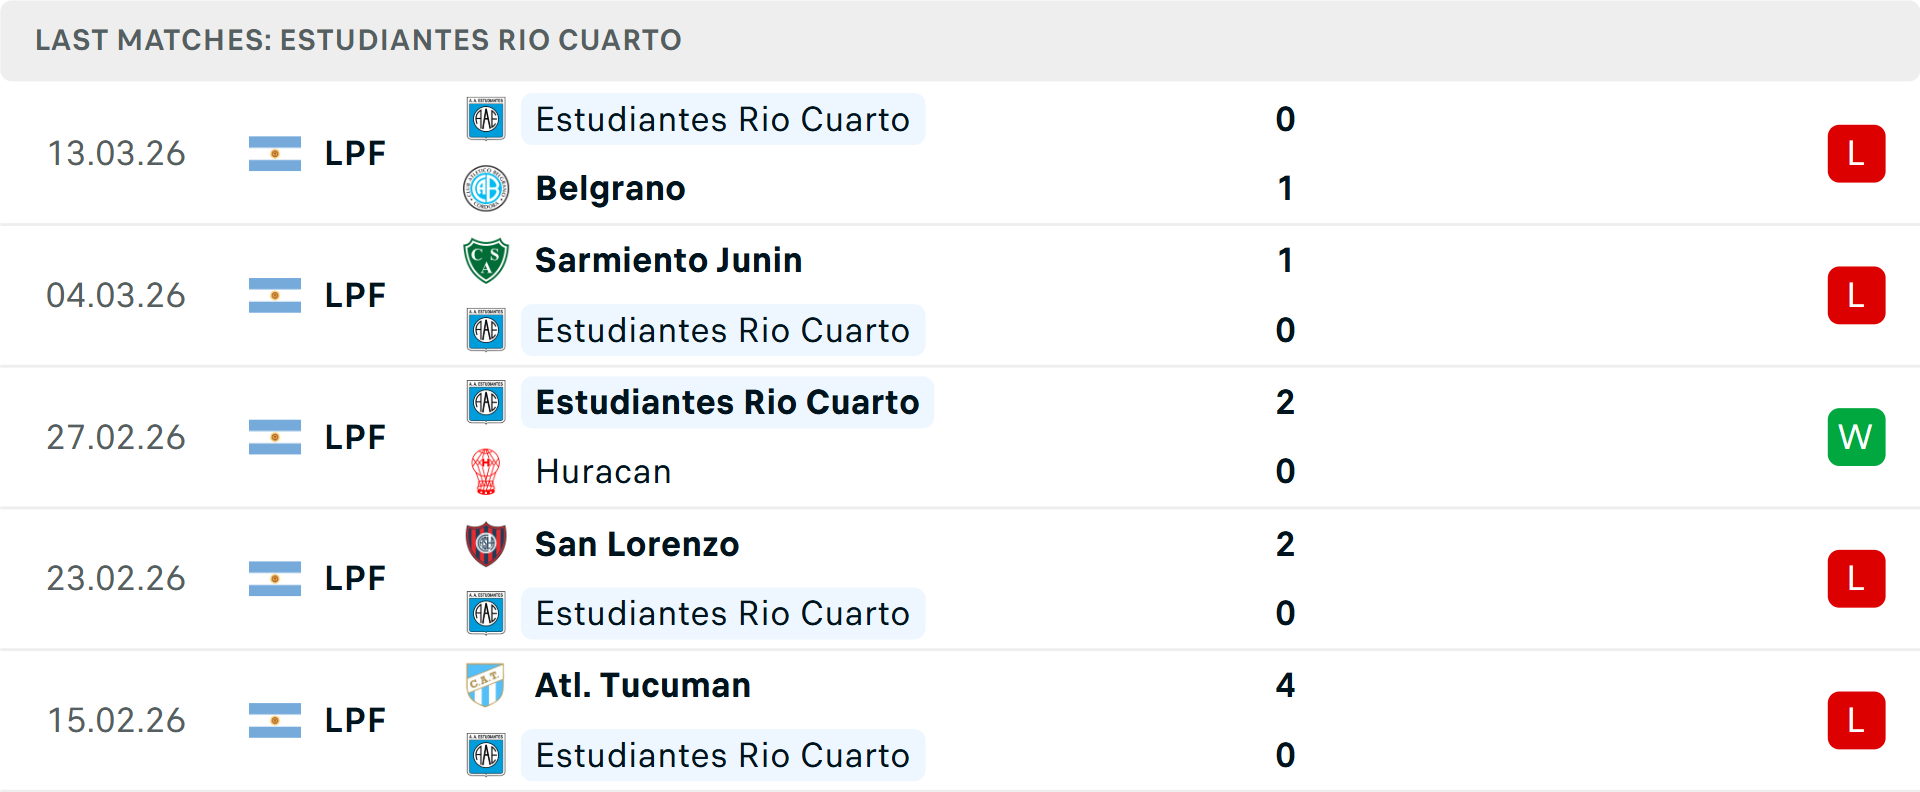This screenshot has width=1920, height=792.
Task: Open the Belgrano team link
Action: point(610,189)
